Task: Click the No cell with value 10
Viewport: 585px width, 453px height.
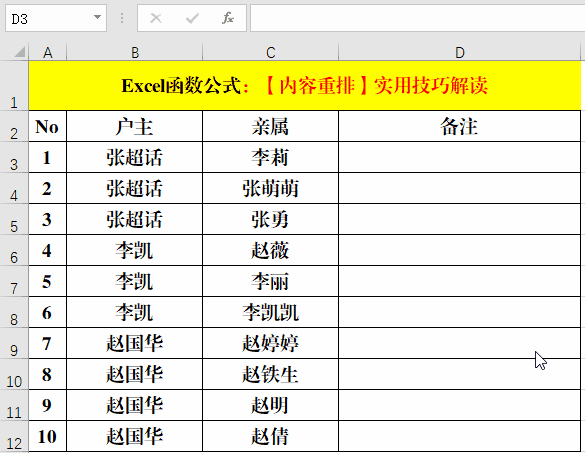Action: [x=48, y=436]
